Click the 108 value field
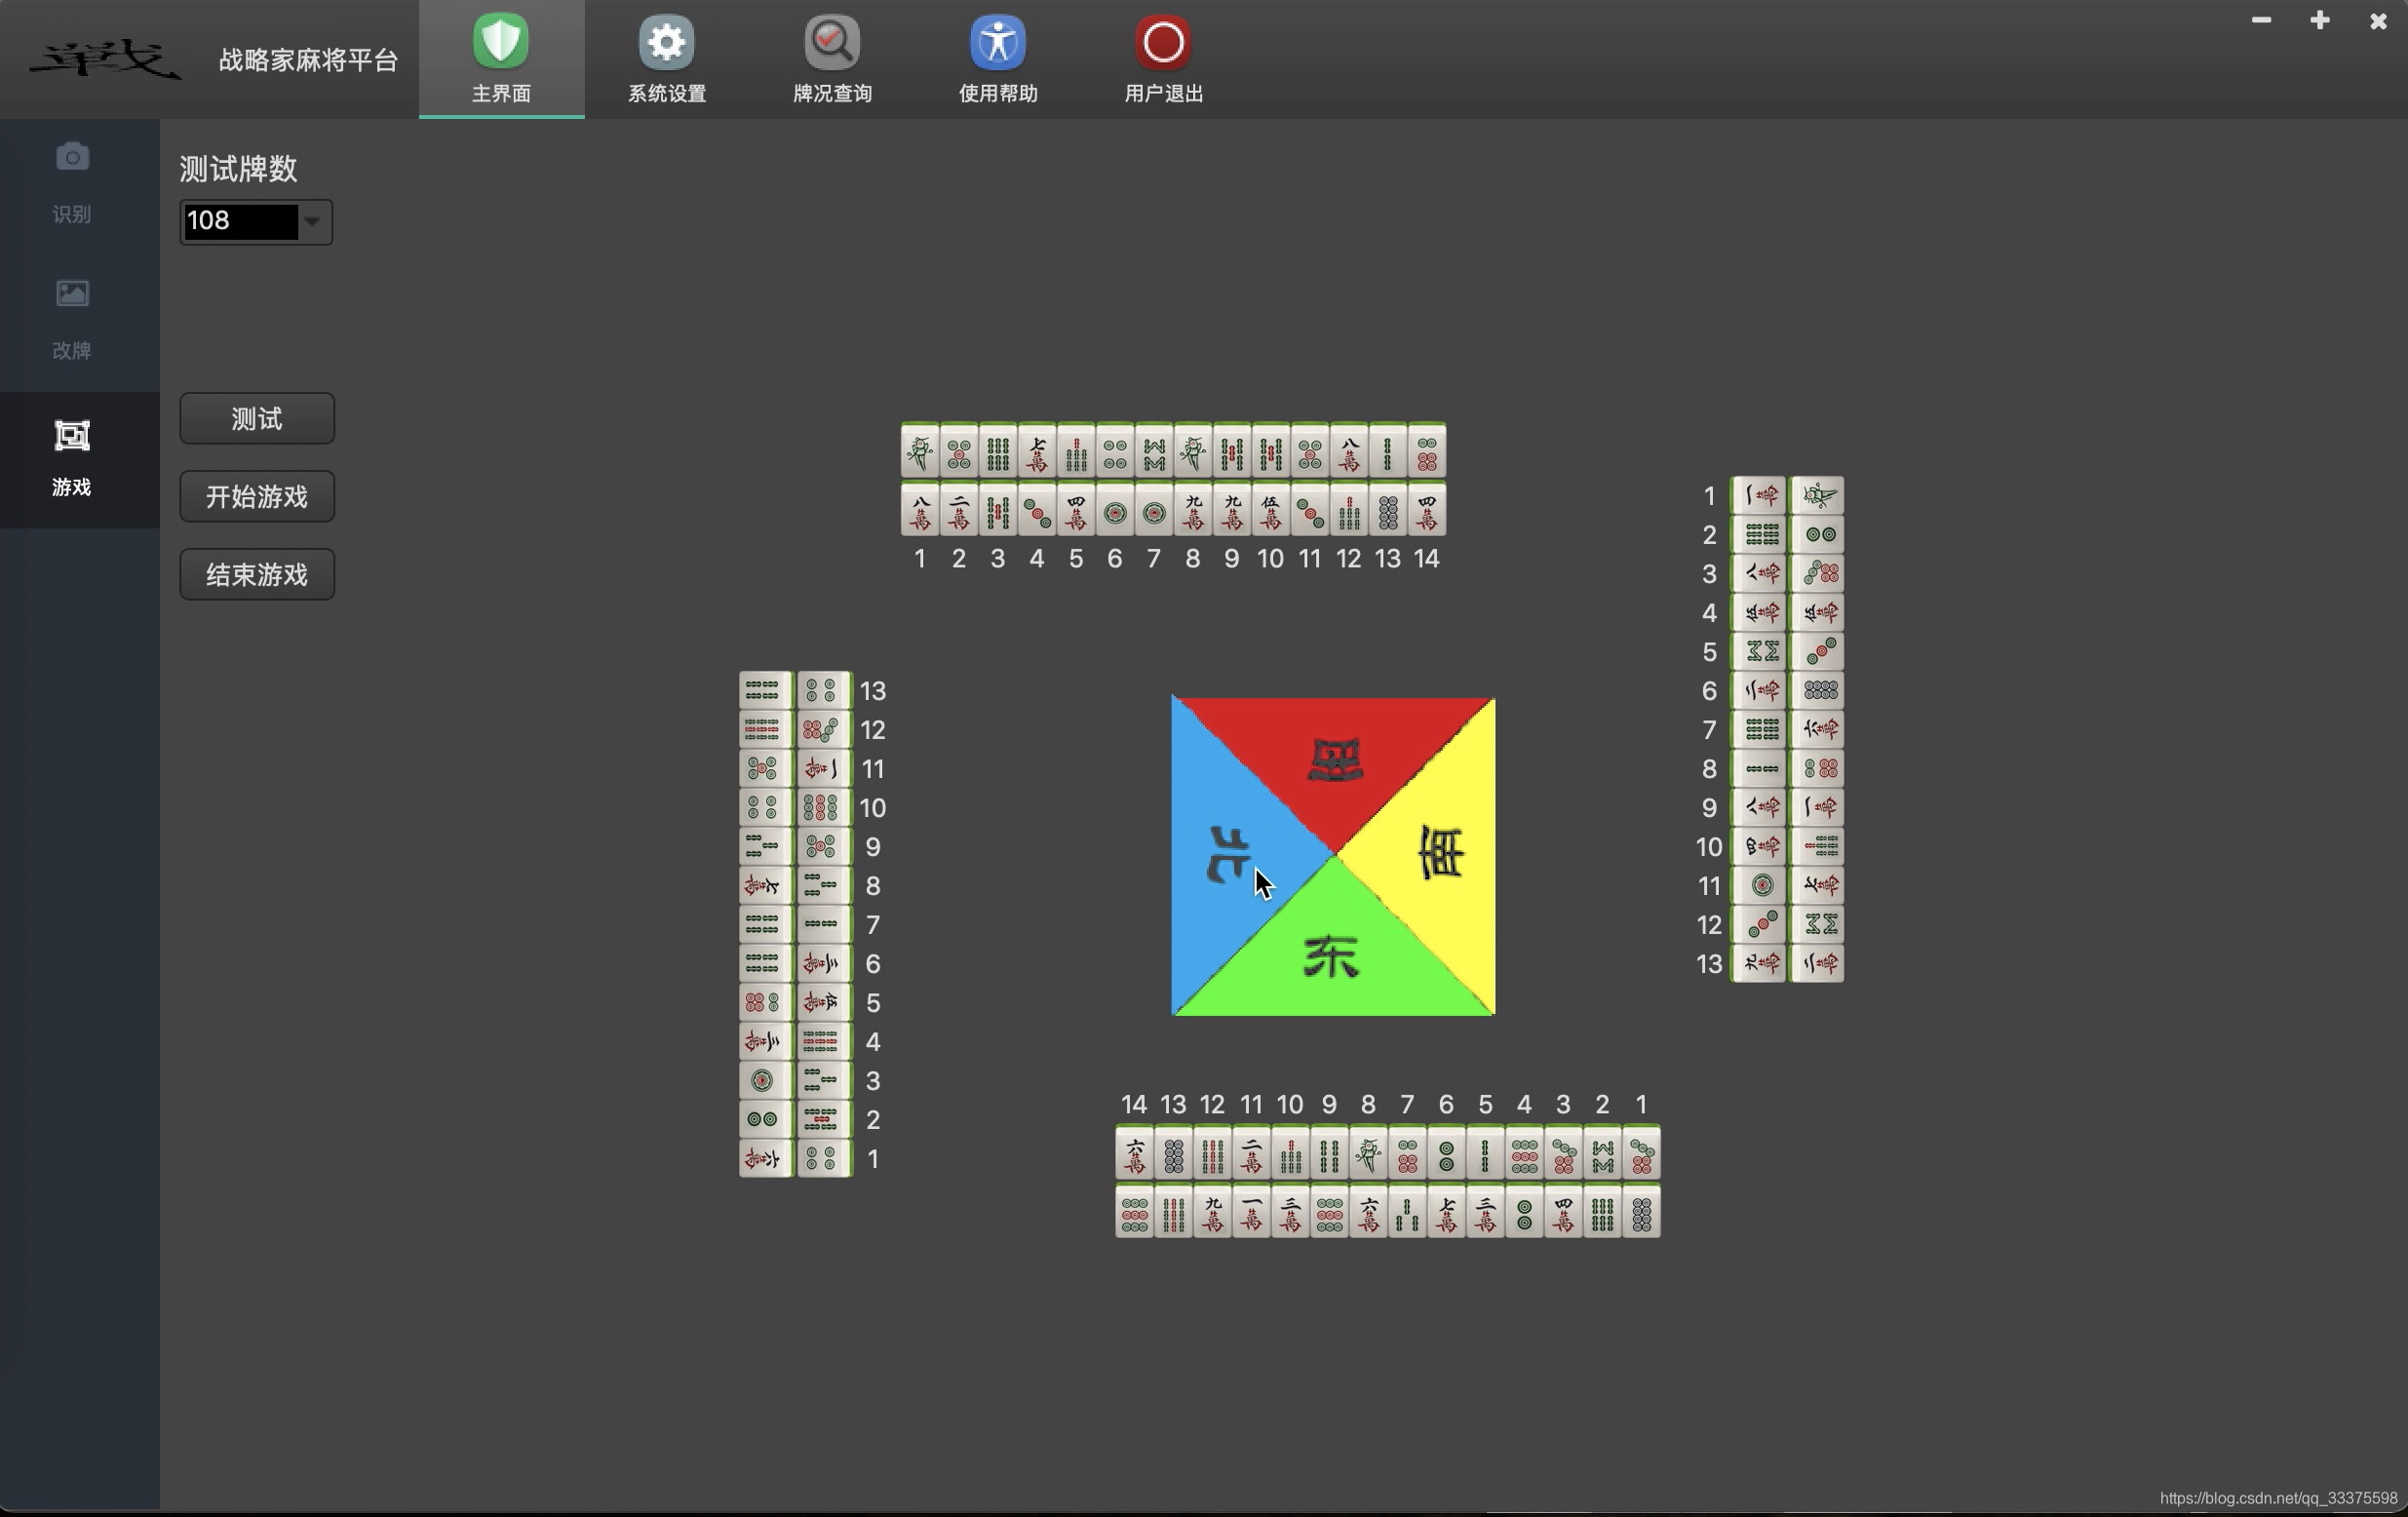Screen dimensions: 2408x1517 pyautogui.click(x=240, y=221)
